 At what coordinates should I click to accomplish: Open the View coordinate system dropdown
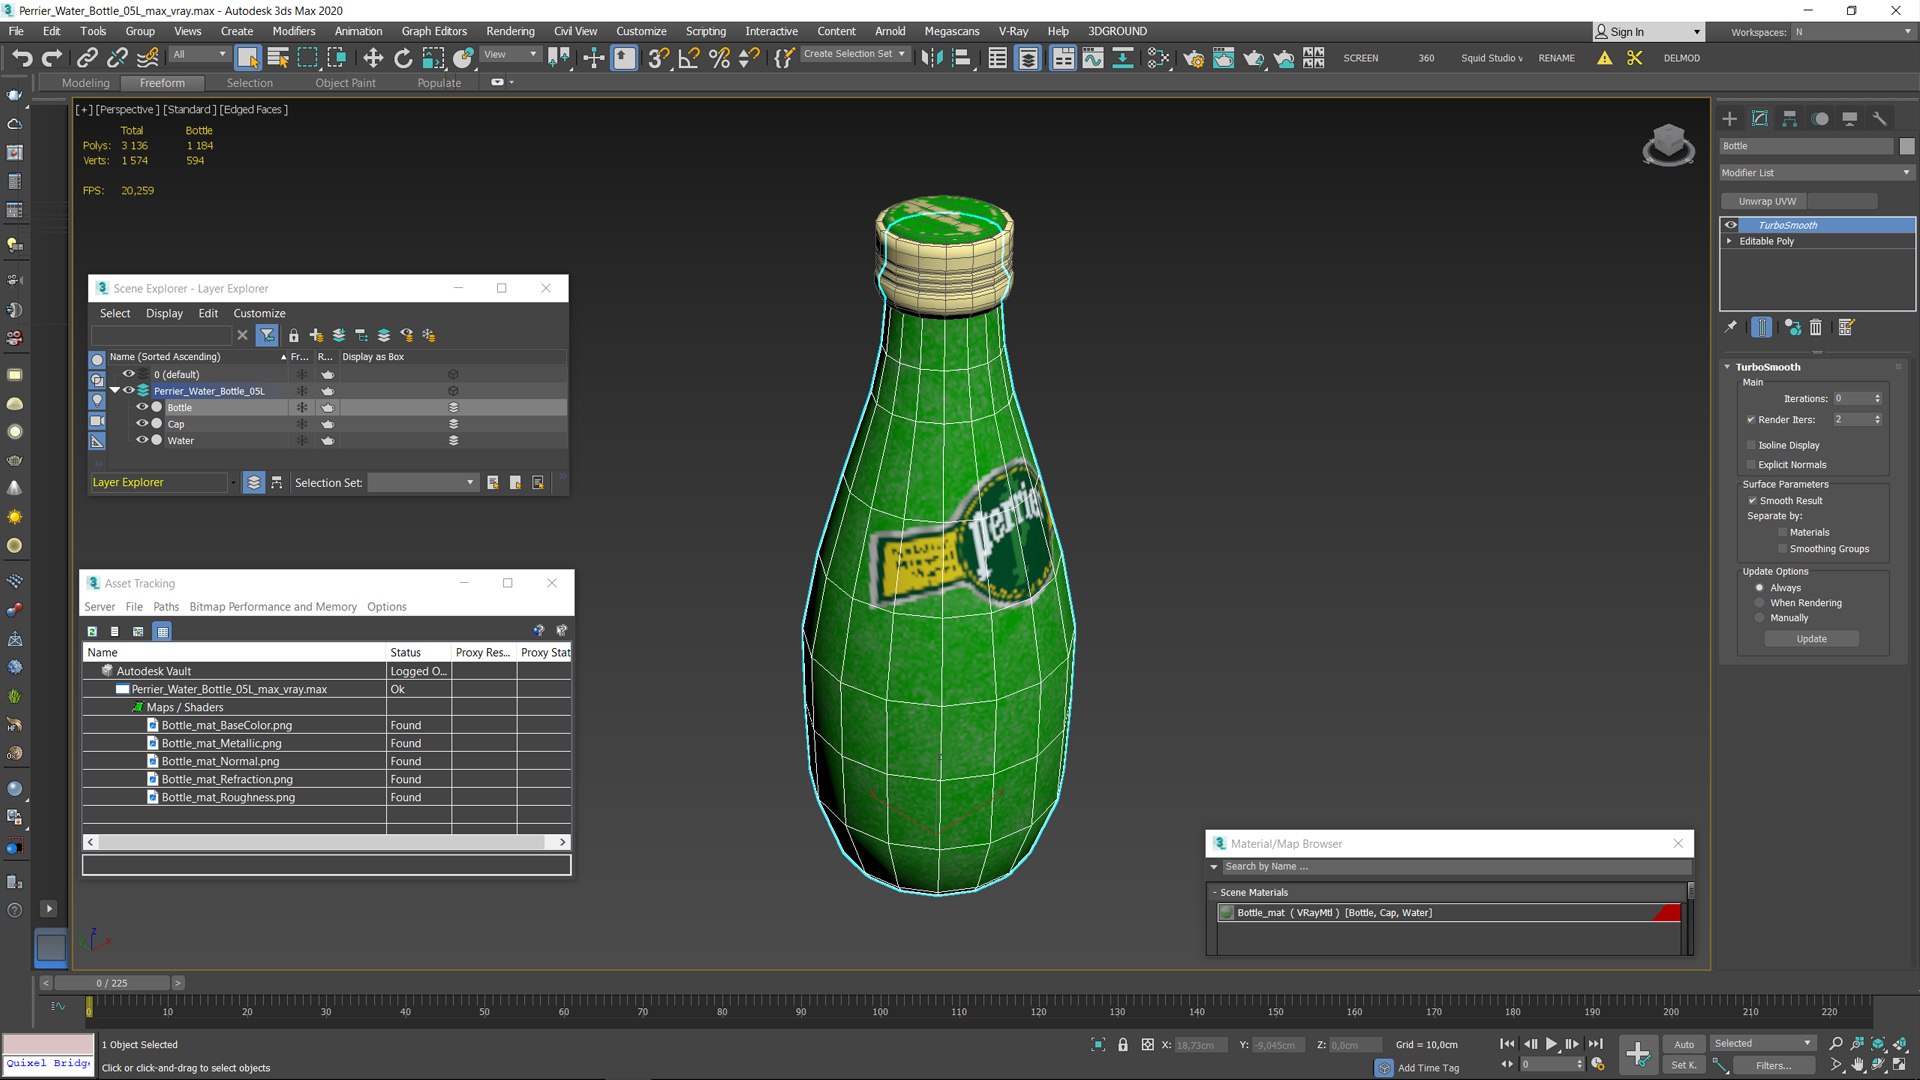[x=511, y=55]
